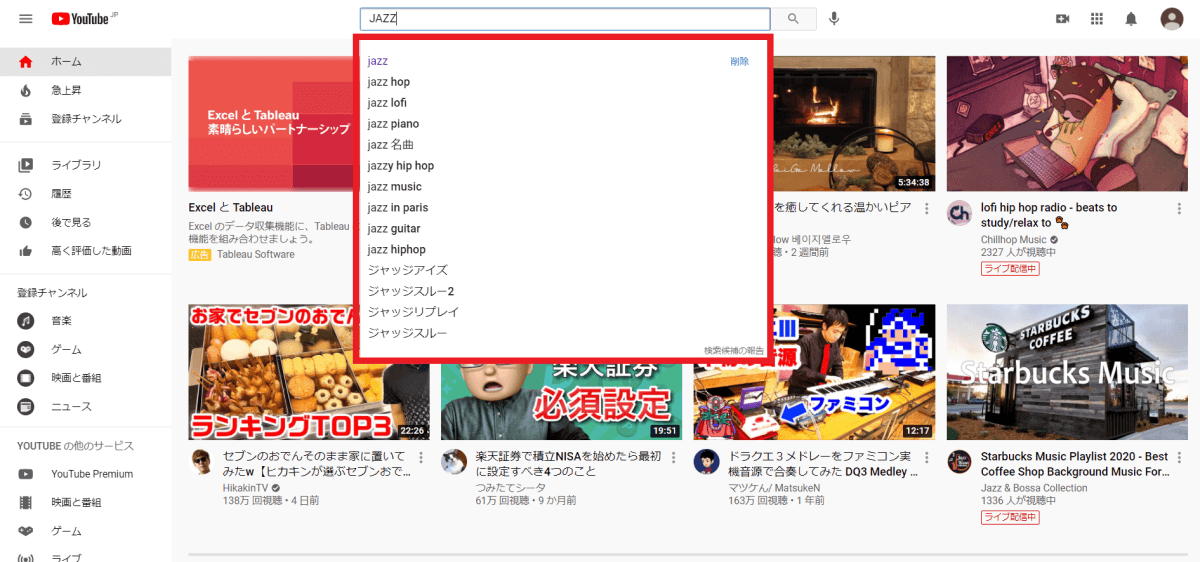Go to ホーム in the sidebar

(86, 62)
